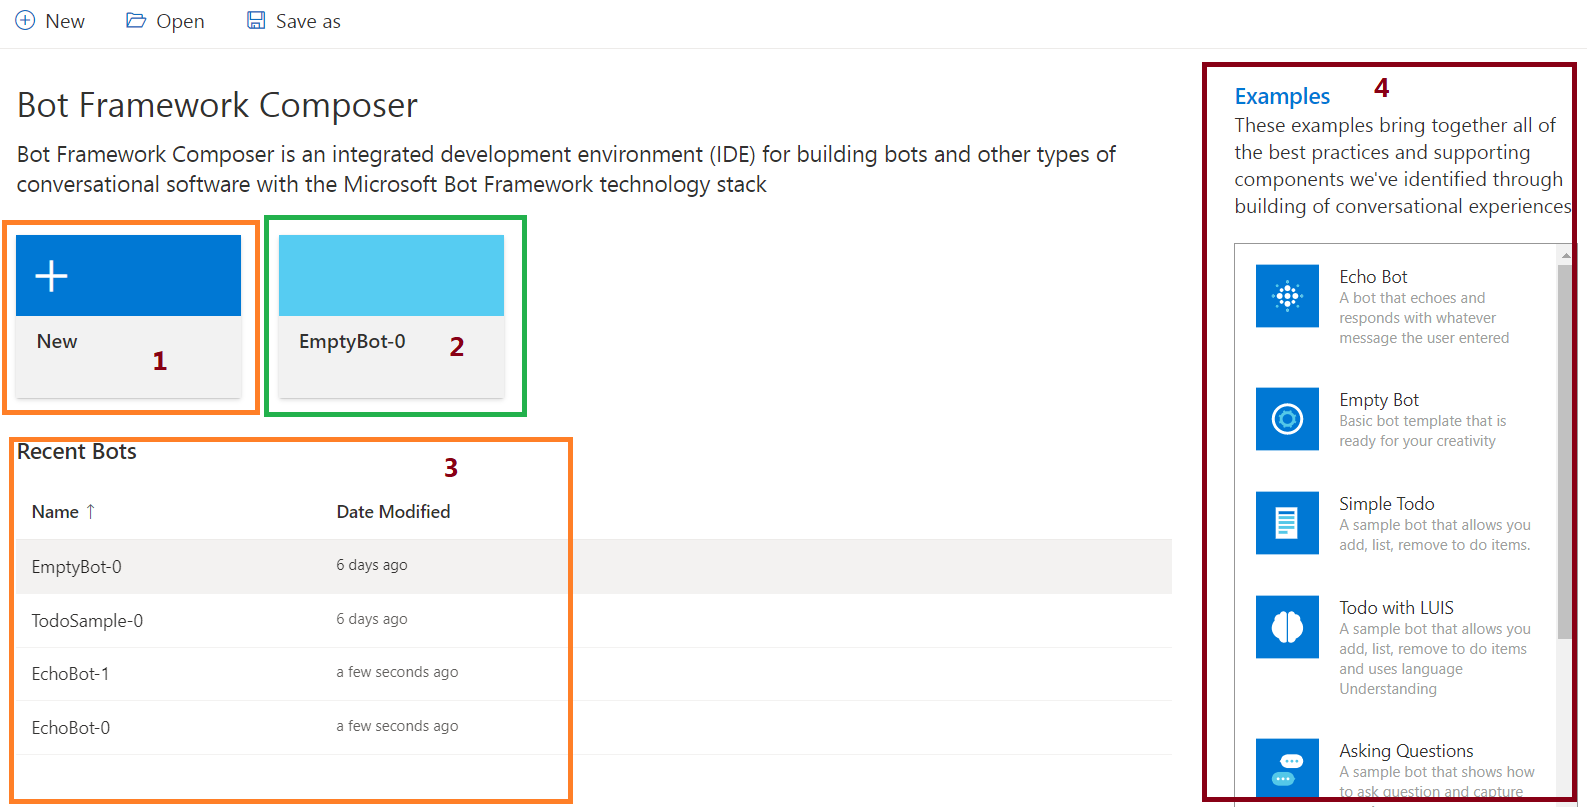
Task: Select the Simple Todo document icon
Action: coord(1287,522)
